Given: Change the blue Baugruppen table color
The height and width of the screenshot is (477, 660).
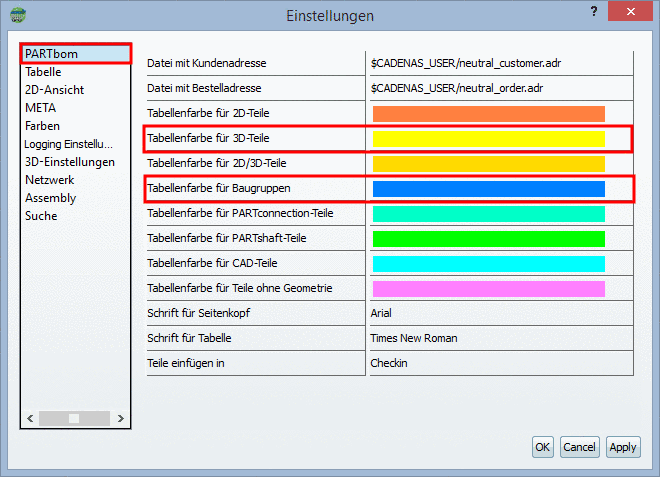Looking at the screenshot, I should pos(489,189).
